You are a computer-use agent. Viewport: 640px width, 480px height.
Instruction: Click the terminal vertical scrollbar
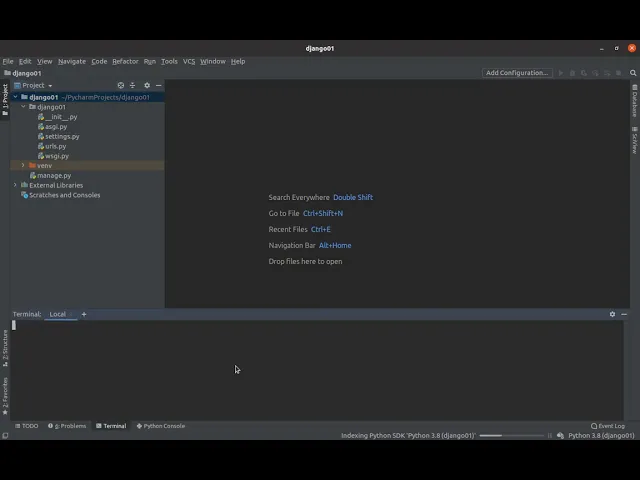(x=627, y=370)
